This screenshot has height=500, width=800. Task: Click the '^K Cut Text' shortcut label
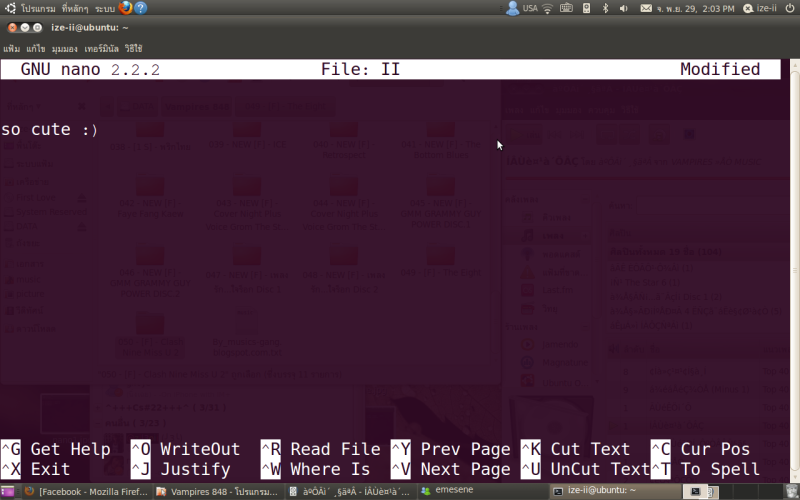click(576, 449)
